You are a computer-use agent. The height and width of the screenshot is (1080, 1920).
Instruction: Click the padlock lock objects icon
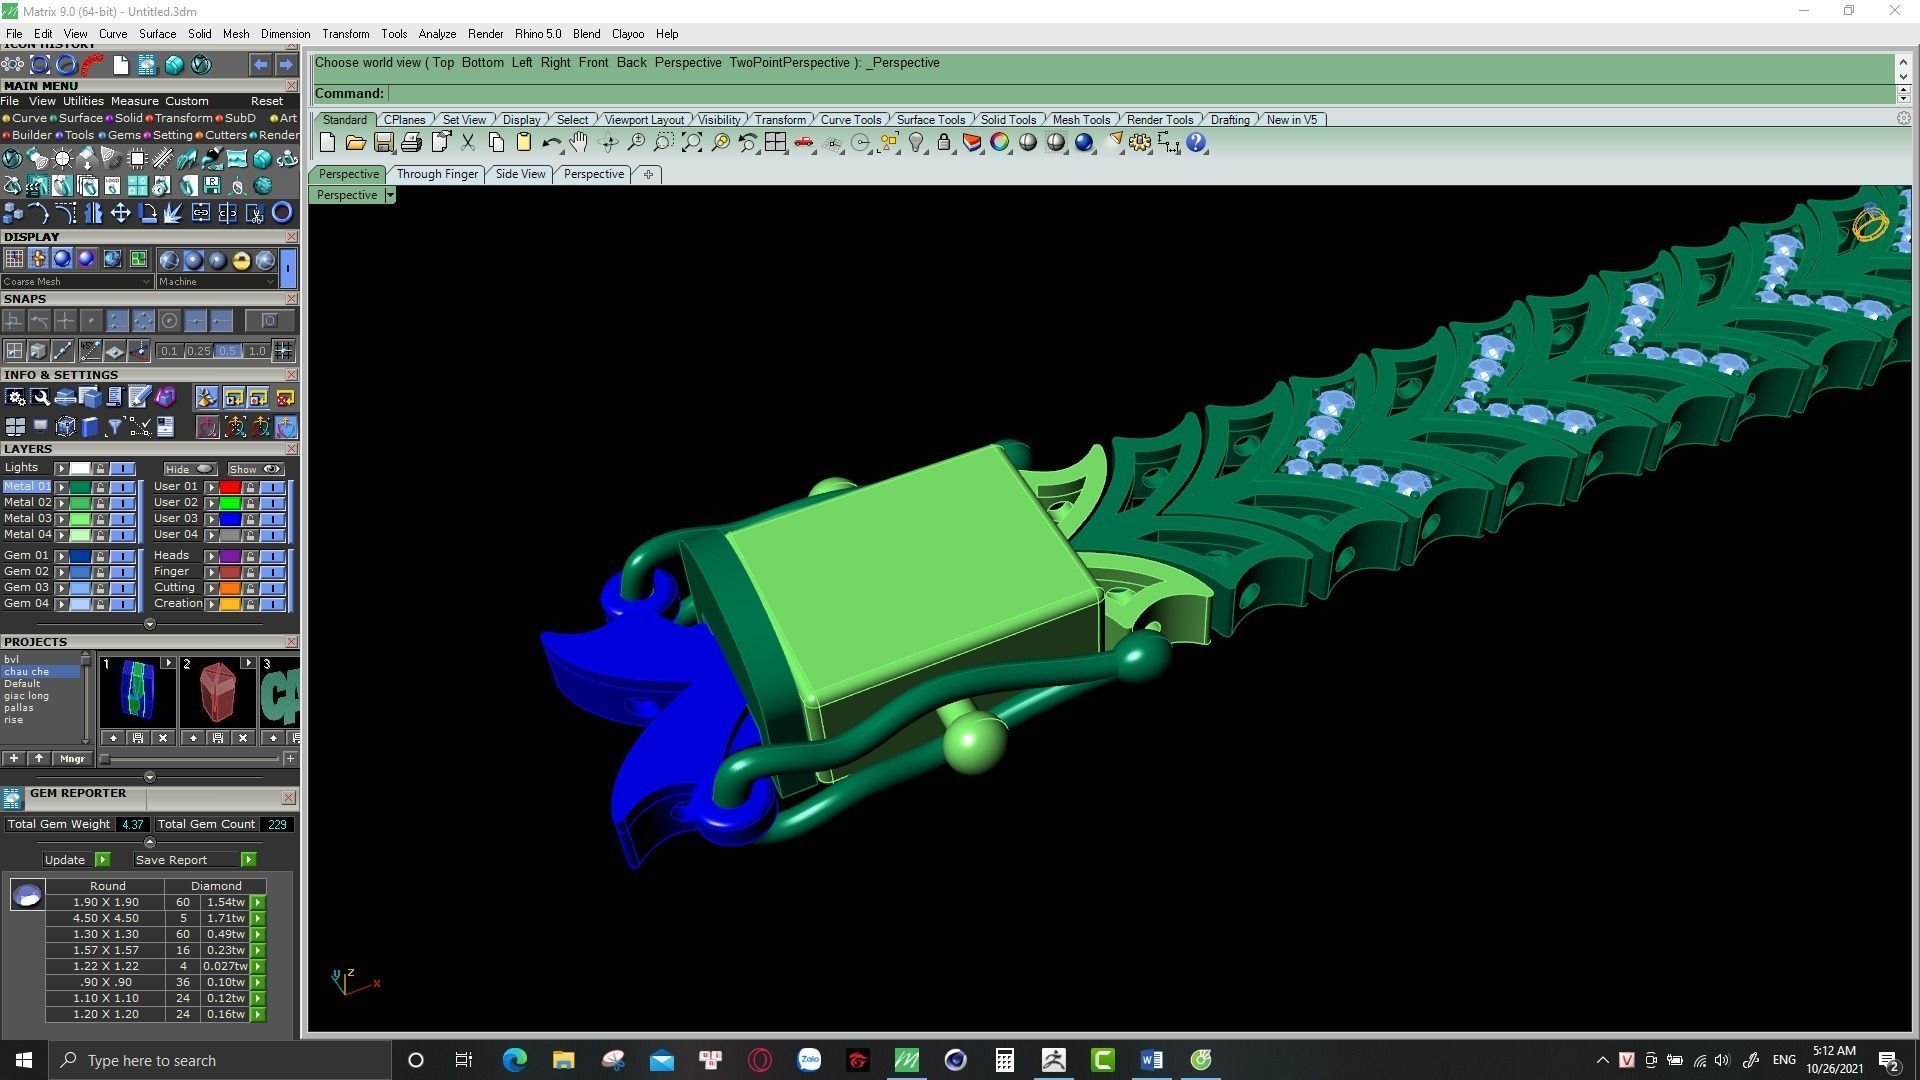tap(943, 143)
